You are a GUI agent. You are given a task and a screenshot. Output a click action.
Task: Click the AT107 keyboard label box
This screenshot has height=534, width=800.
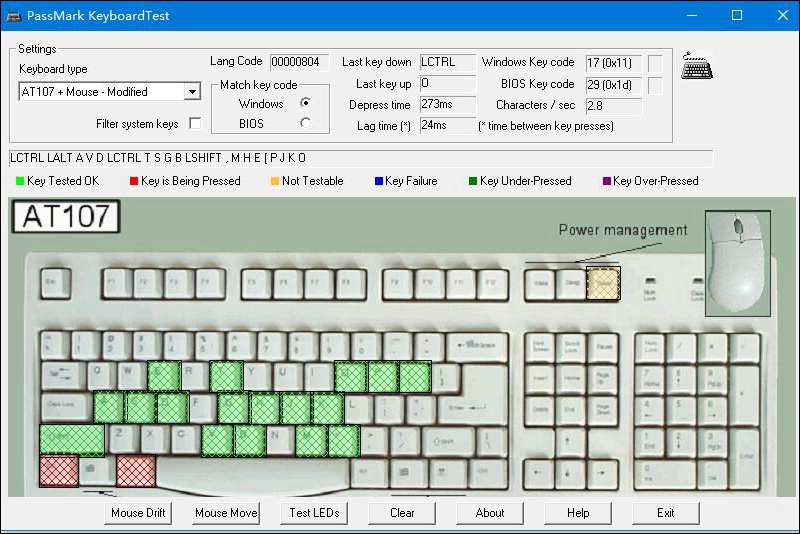[x=66, y=216]
